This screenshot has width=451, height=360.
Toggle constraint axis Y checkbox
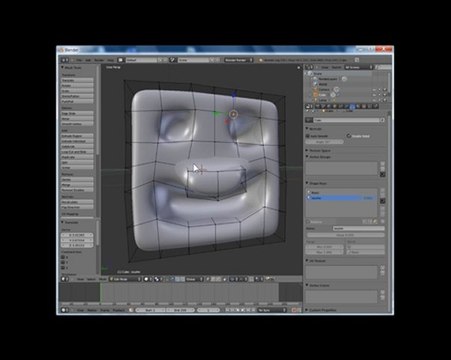tap(63, 262)
